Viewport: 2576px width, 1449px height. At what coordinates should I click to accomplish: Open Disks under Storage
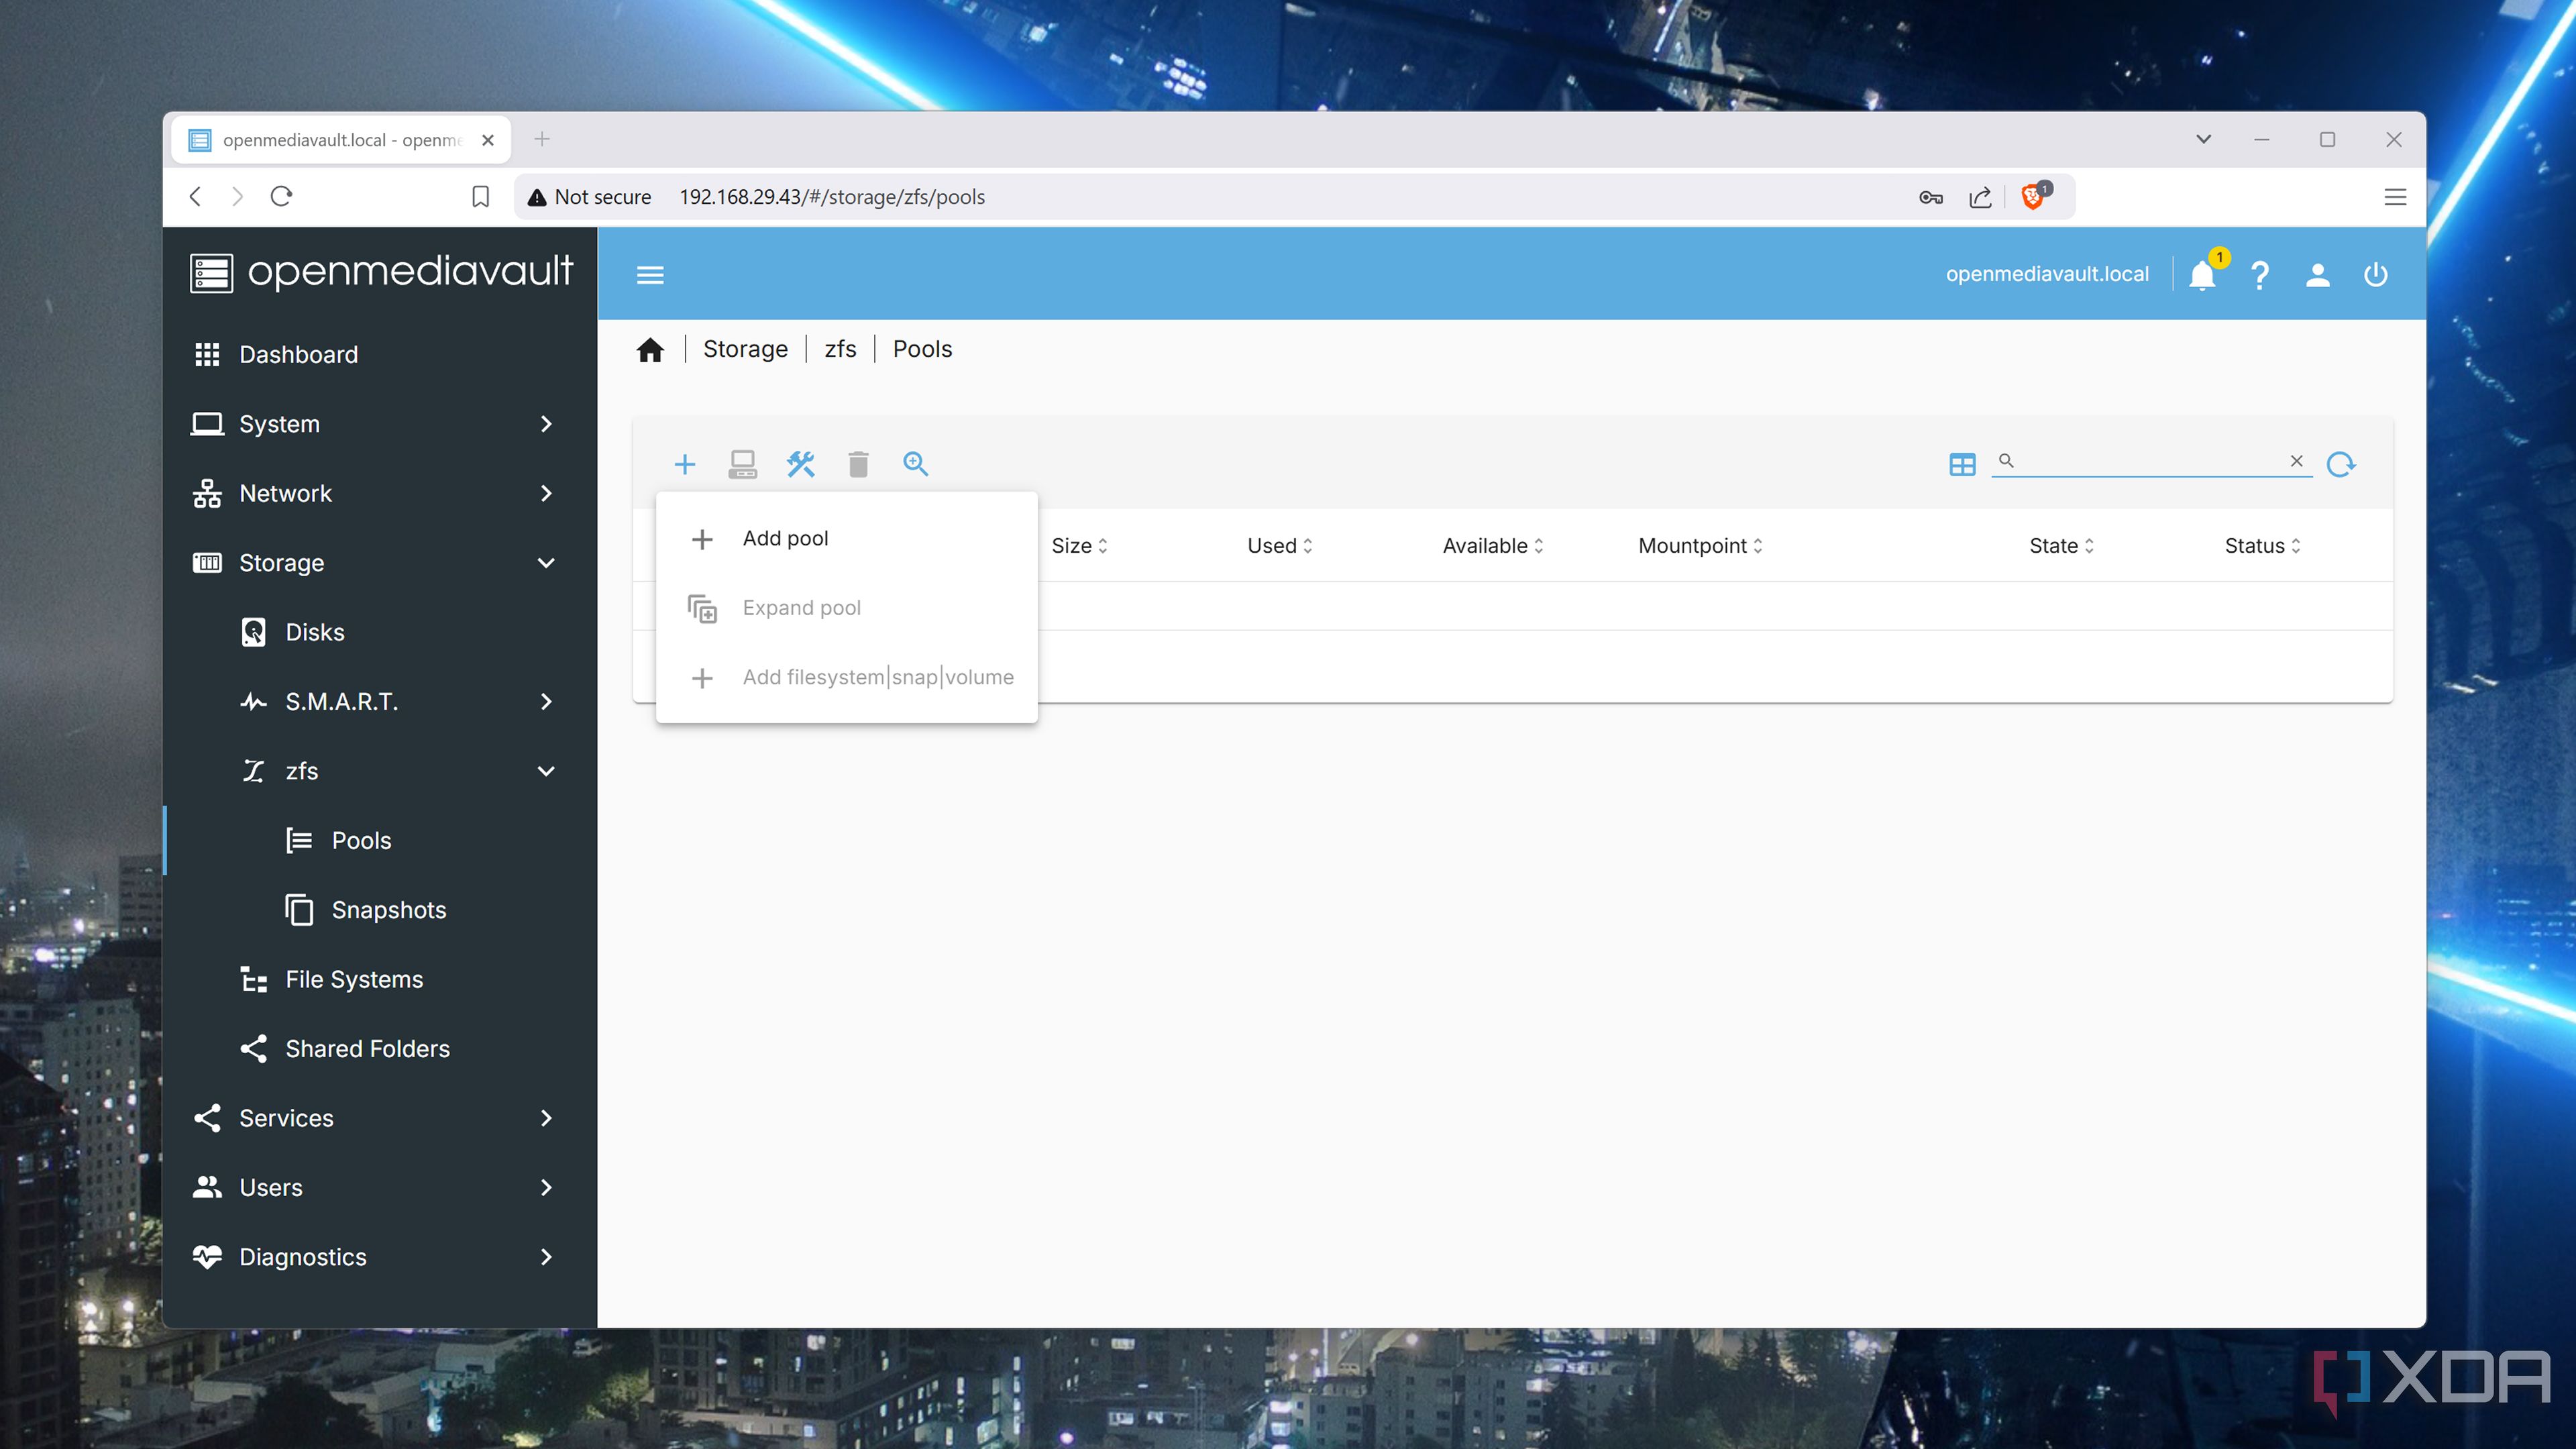380,632
